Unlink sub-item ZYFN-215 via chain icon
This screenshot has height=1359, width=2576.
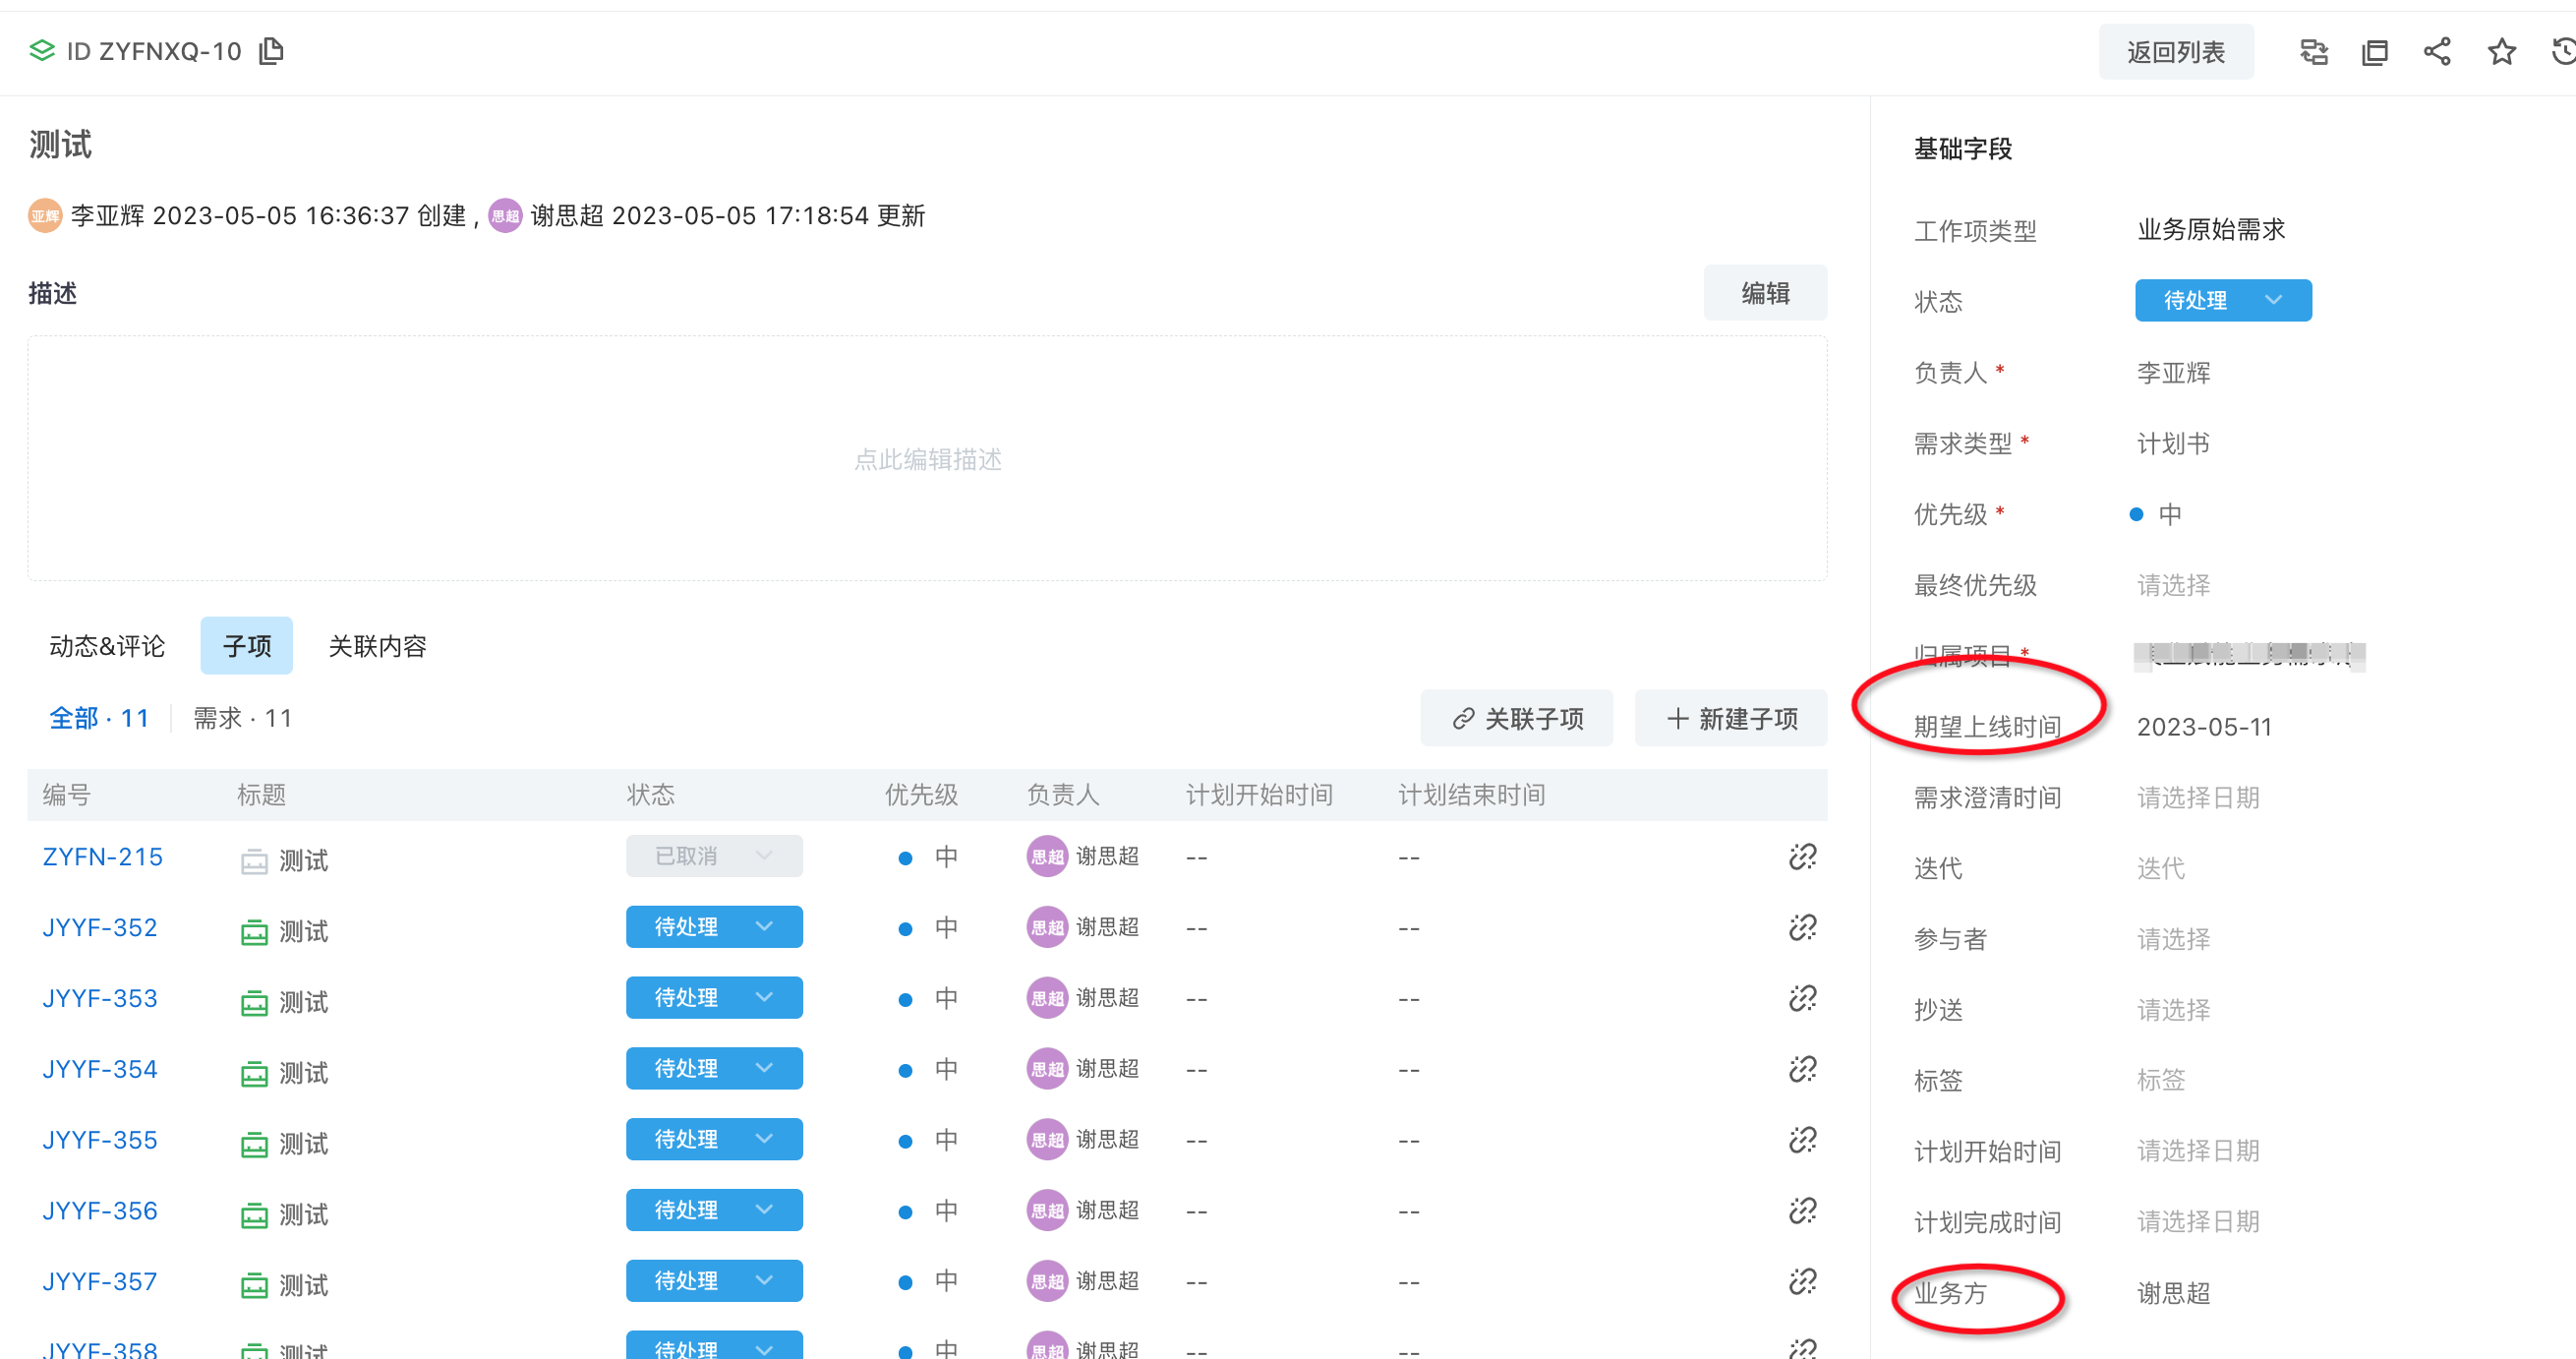pos(1802,857)
